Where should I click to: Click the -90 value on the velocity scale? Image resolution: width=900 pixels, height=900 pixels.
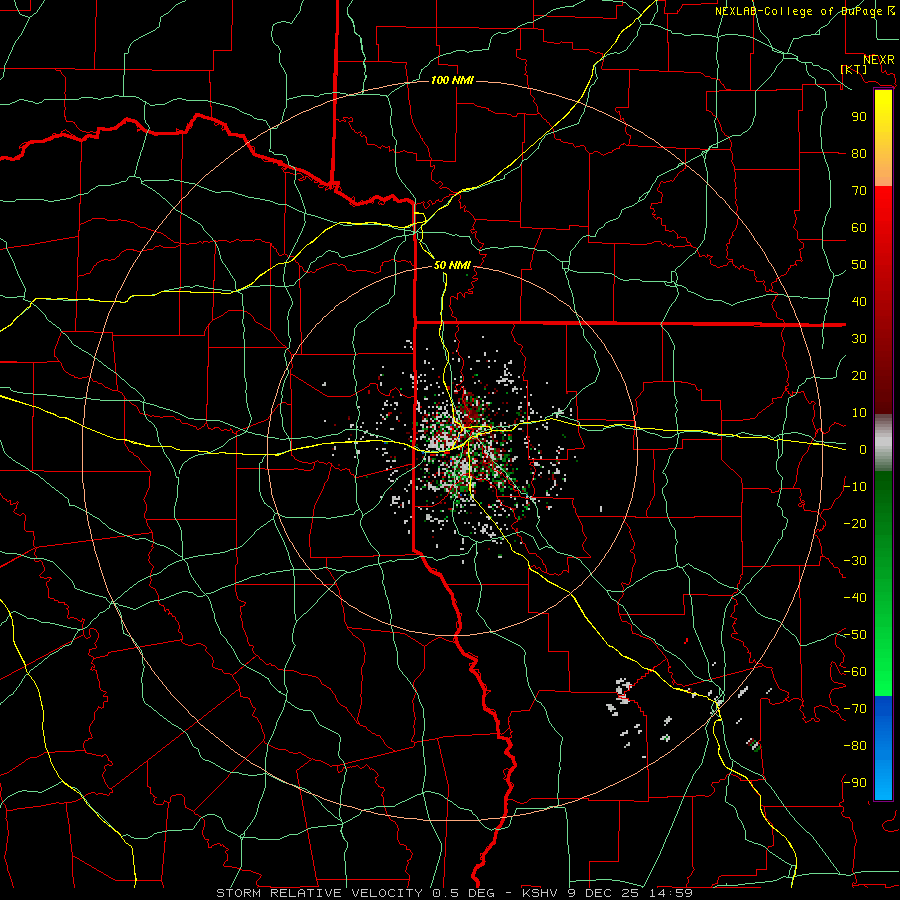(x=855, y=783)
